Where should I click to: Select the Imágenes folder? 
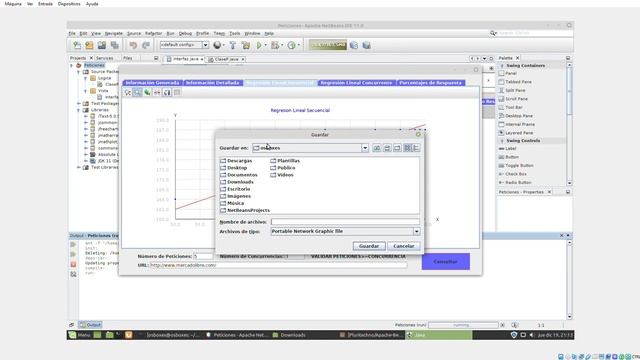[236, 196]
